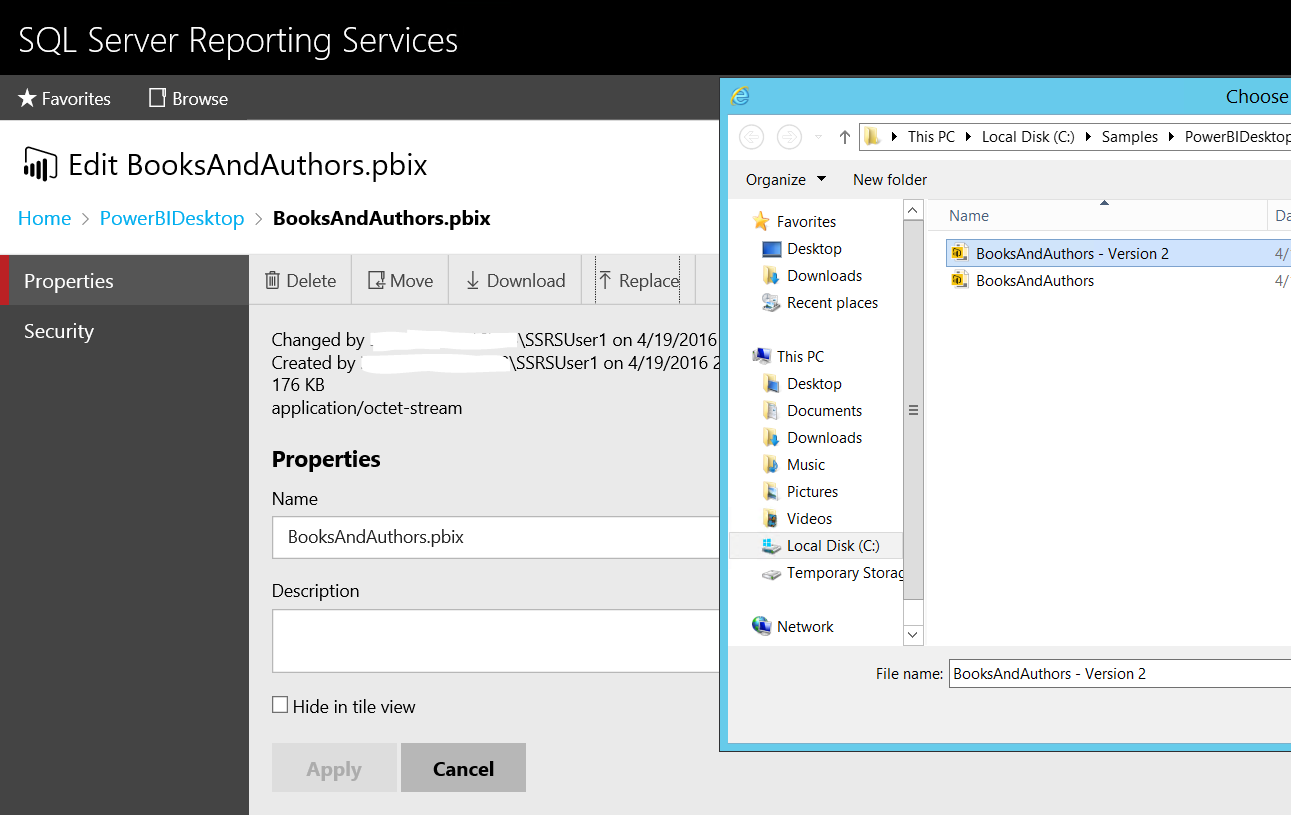1291x815 pixels.
Task: Open Music folder in navigation pane
Action: pos(806,465)
